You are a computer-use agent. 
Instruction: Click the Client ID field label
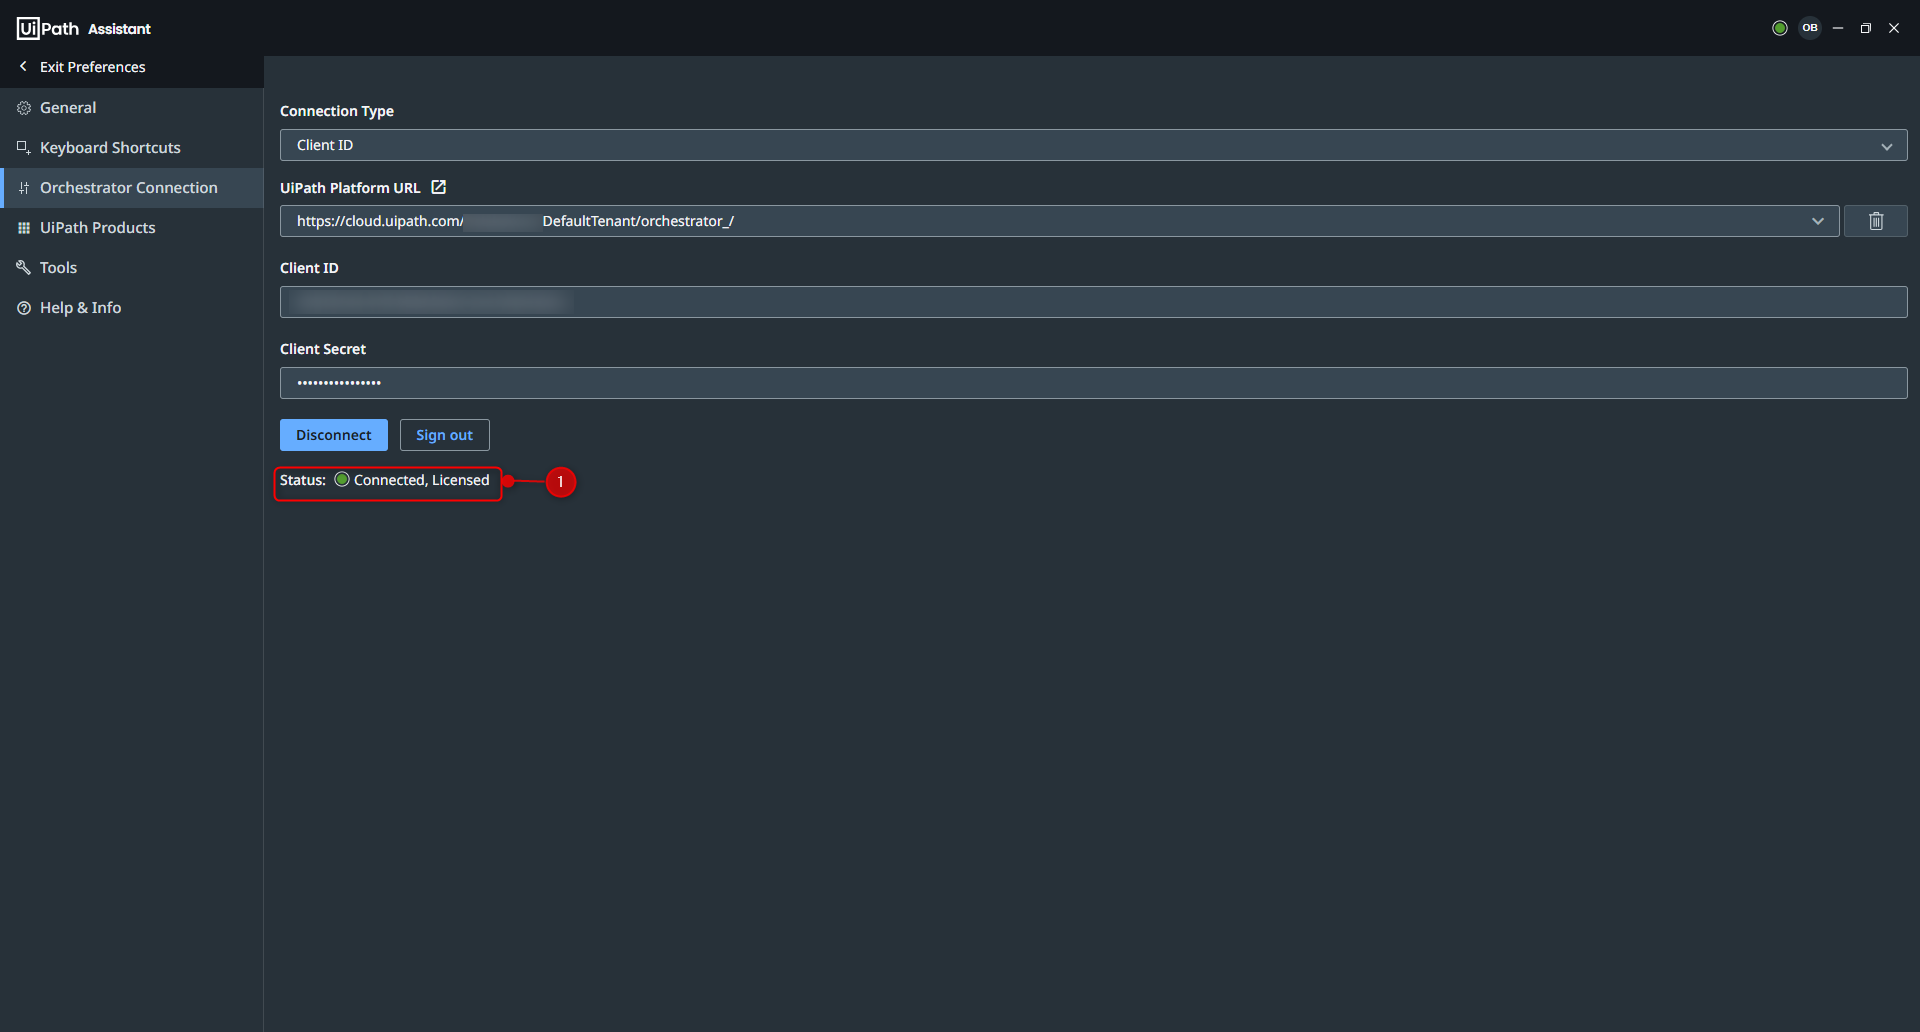pyautogui.click(x=309, y=268)
